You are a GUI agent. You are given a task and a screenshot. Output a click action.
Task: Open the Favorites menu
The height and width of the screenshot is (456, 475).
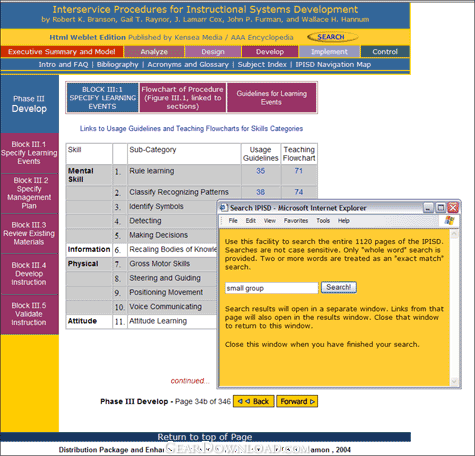296,221
